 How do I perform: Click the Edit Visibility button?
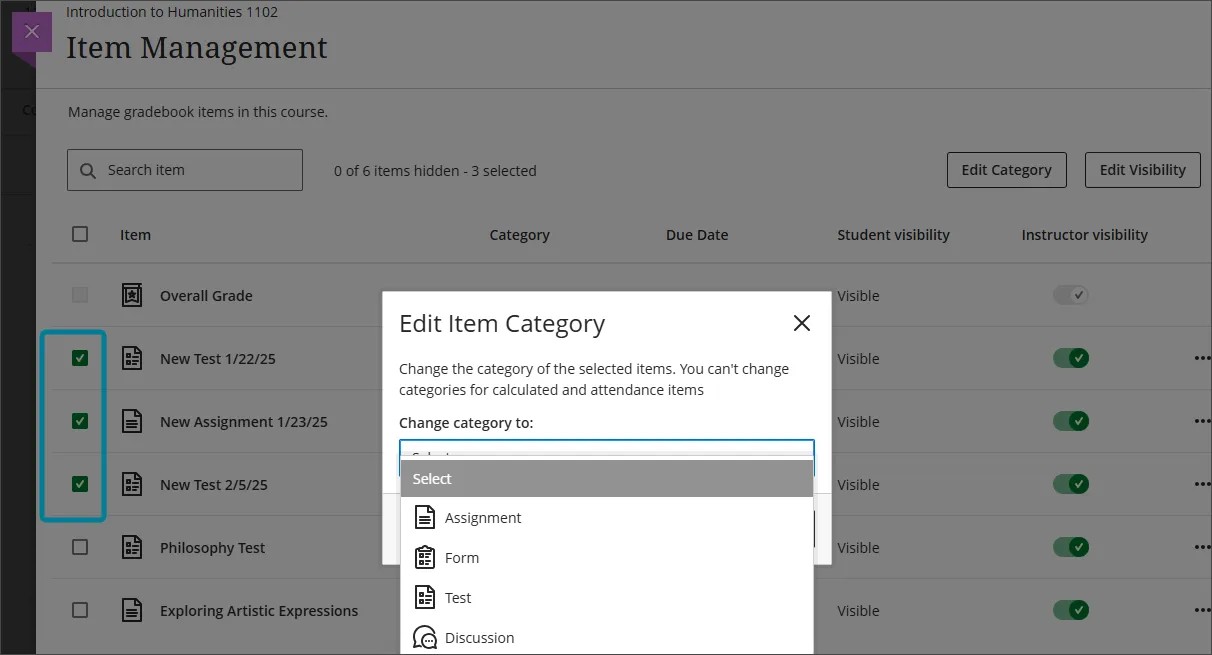[1142, 169]
